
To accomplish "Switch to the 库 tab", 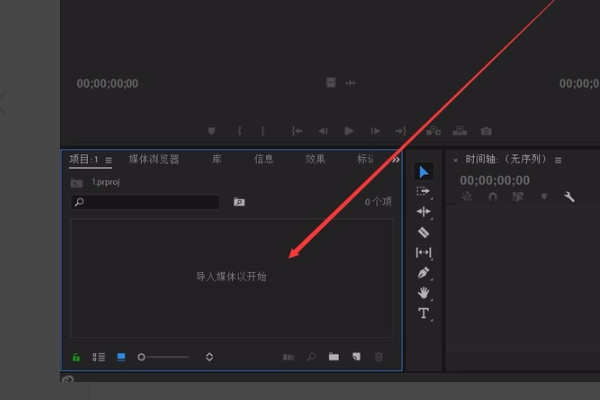I will tap(217, 159).
